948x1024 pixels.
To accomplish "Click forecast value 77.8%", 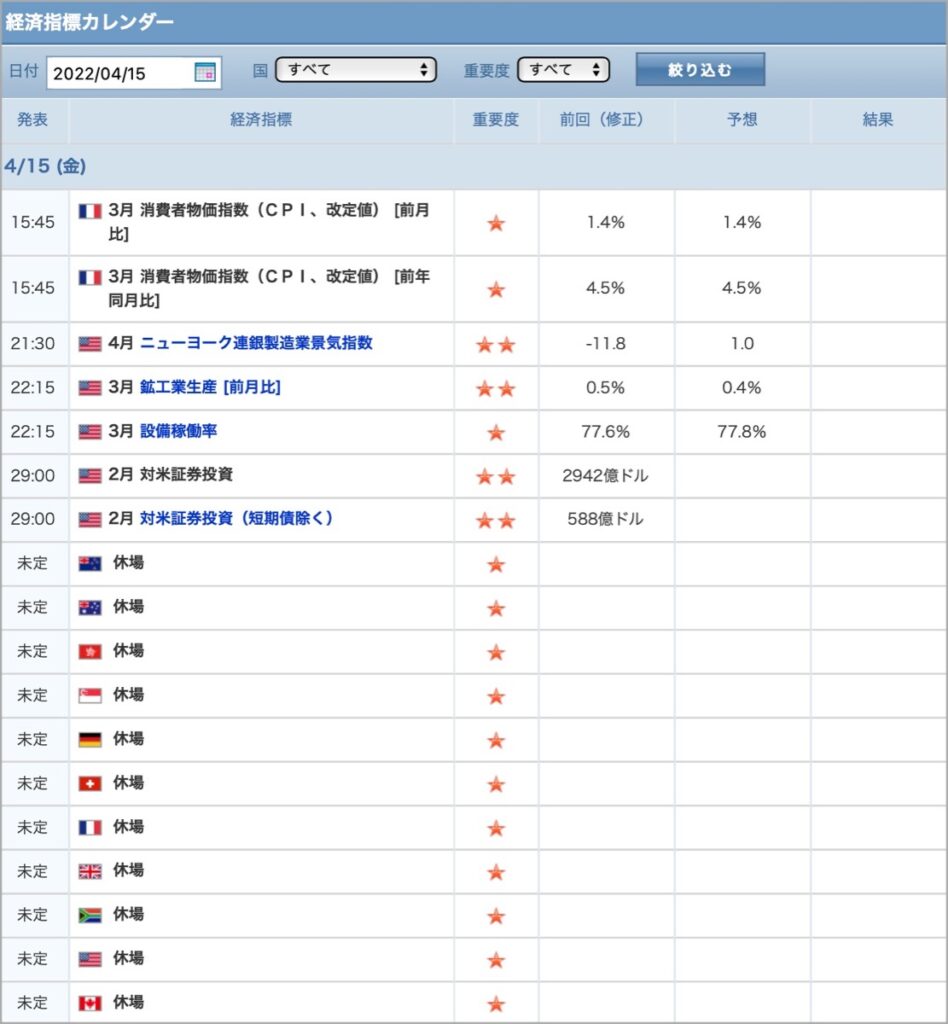I will tap(742, 432).
